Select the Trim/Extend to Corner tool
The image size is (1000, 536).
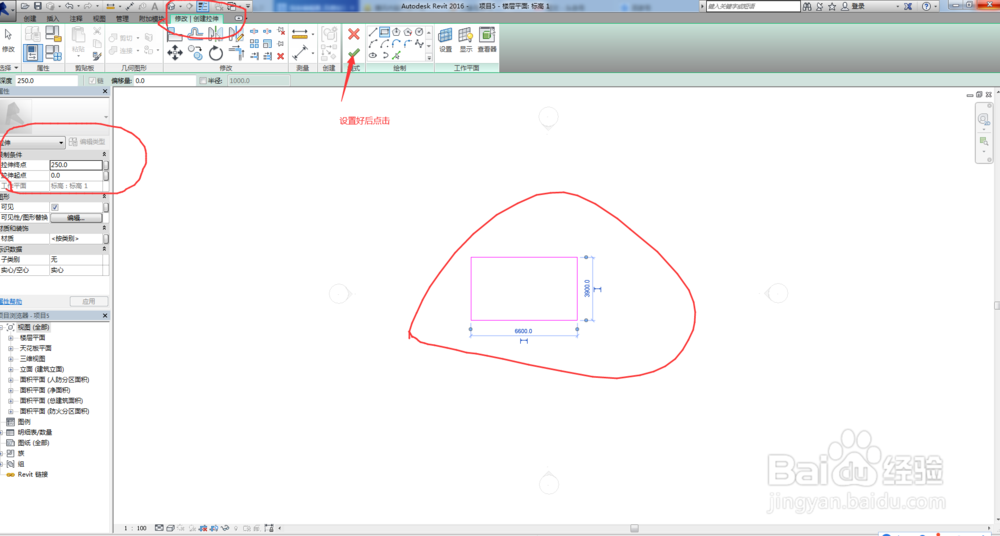click(x=236, y=53)
